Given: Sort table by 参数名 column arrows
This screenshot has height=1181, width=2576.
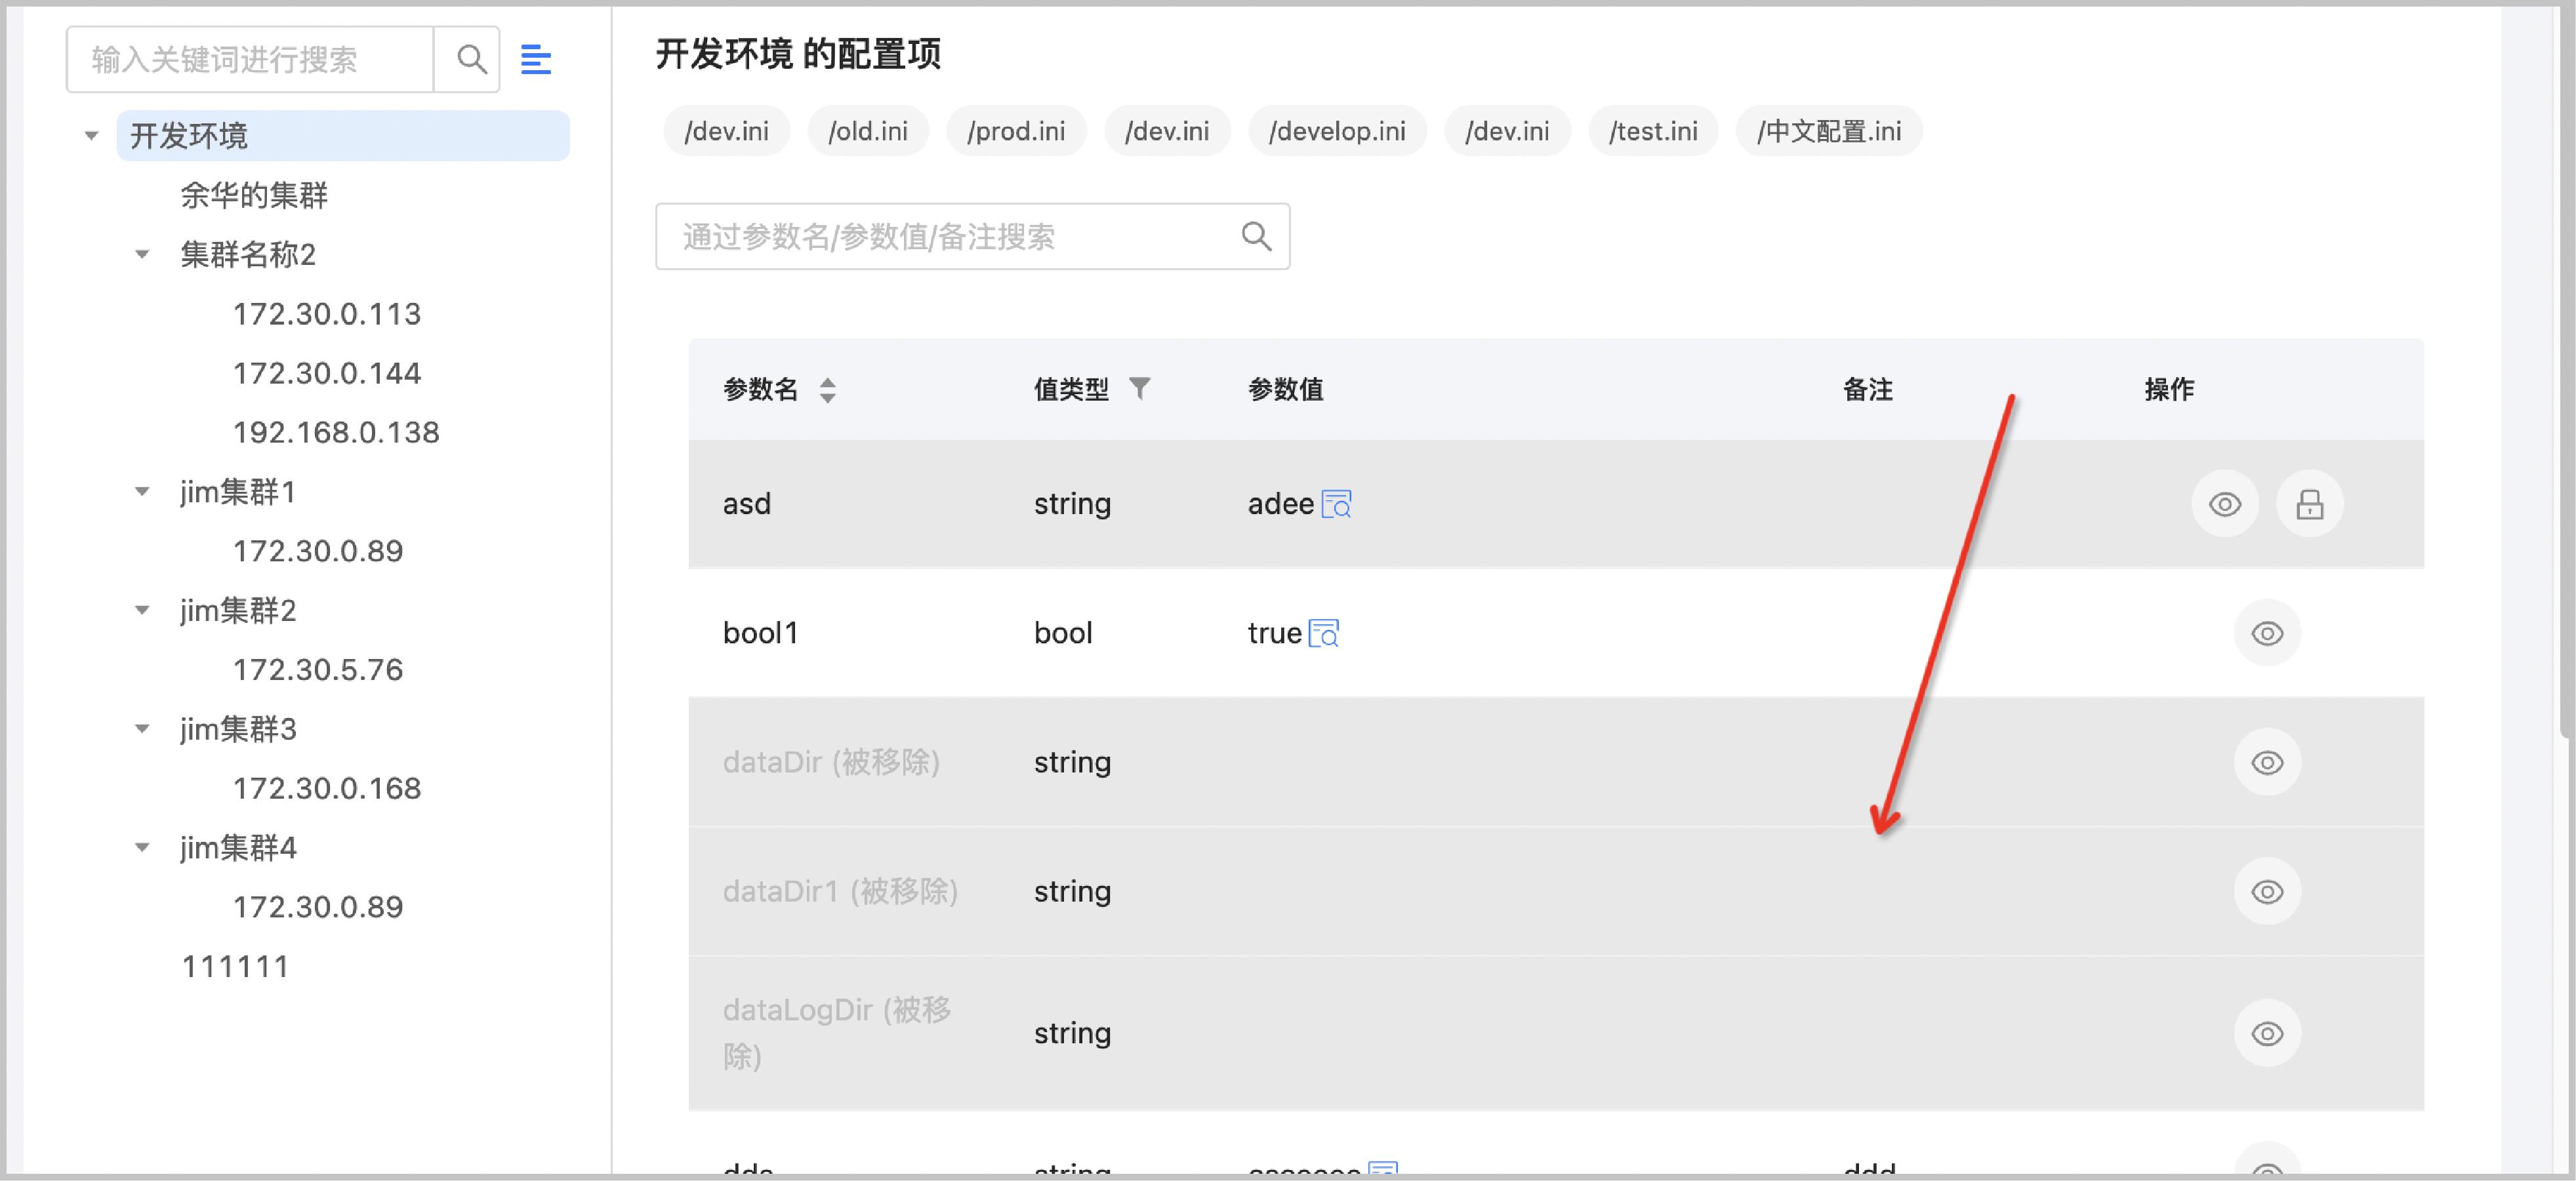Looking at the screenshot, I should (827, 390).
